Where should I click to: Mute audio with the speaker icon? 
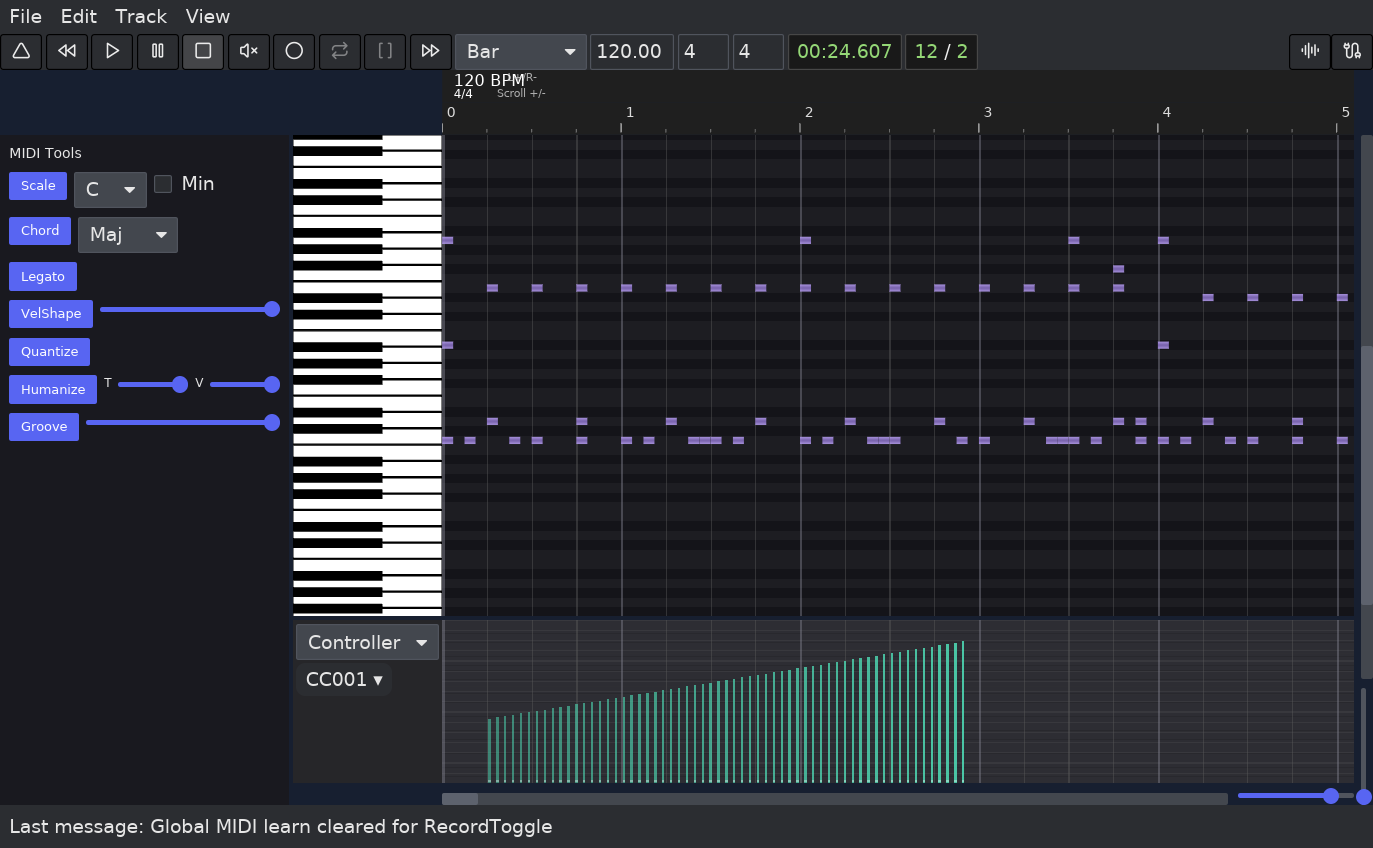coord(248,51)
